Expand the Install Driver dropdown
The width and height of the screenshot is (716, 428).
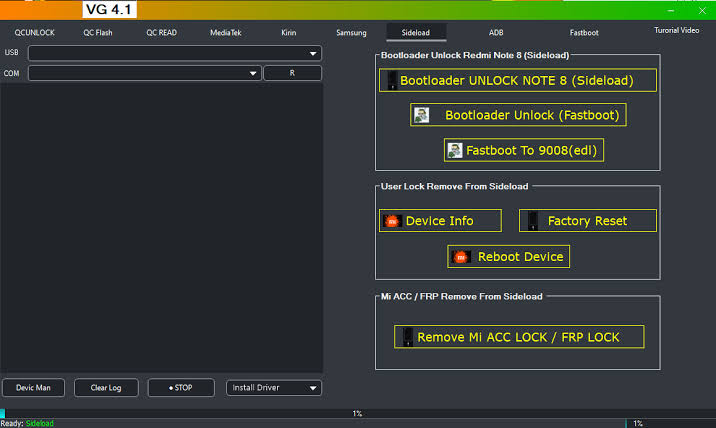313,388
